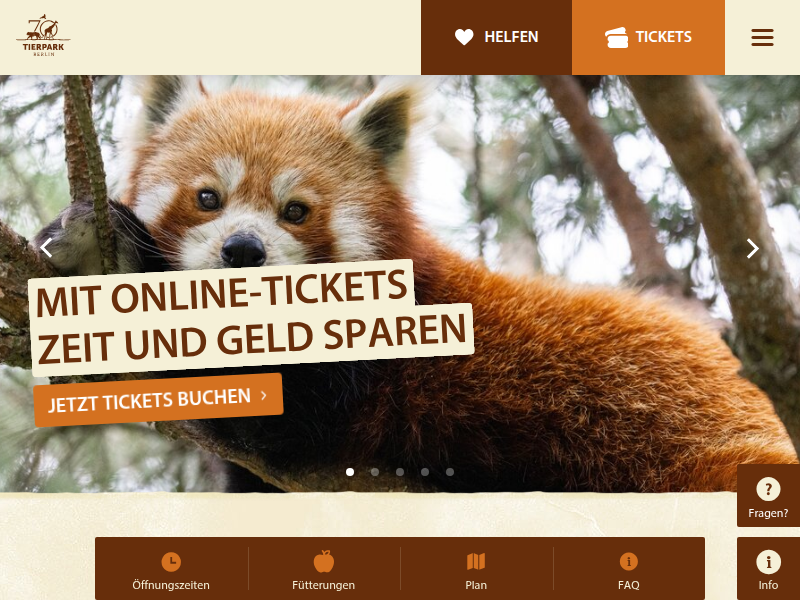
Task: Open the Fragen? help widget
Action: (768, 495)
